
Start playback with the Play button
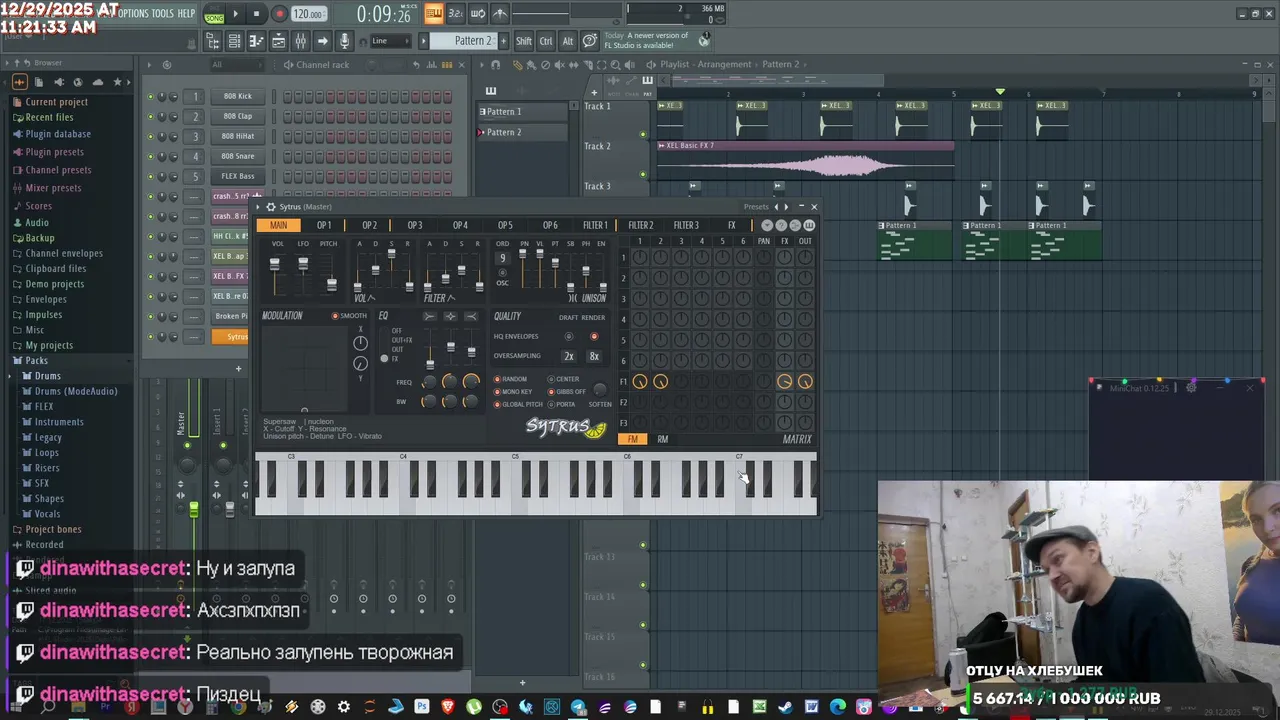pyautogui.click(x=236, y=14)
